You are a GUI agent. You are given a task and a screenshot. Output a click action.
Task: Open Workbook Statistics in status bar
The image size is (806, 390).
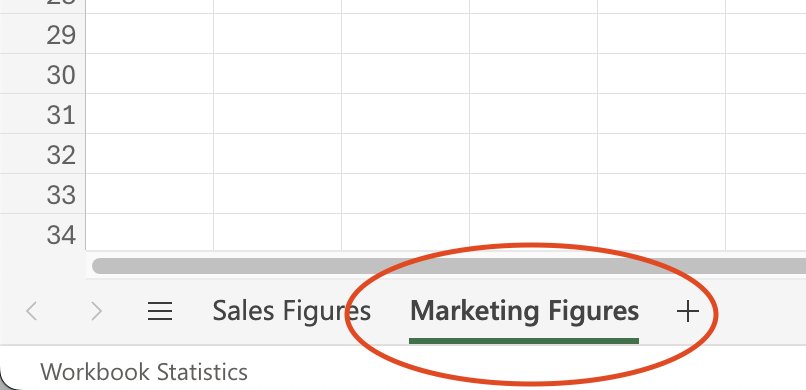coord(144,372)
